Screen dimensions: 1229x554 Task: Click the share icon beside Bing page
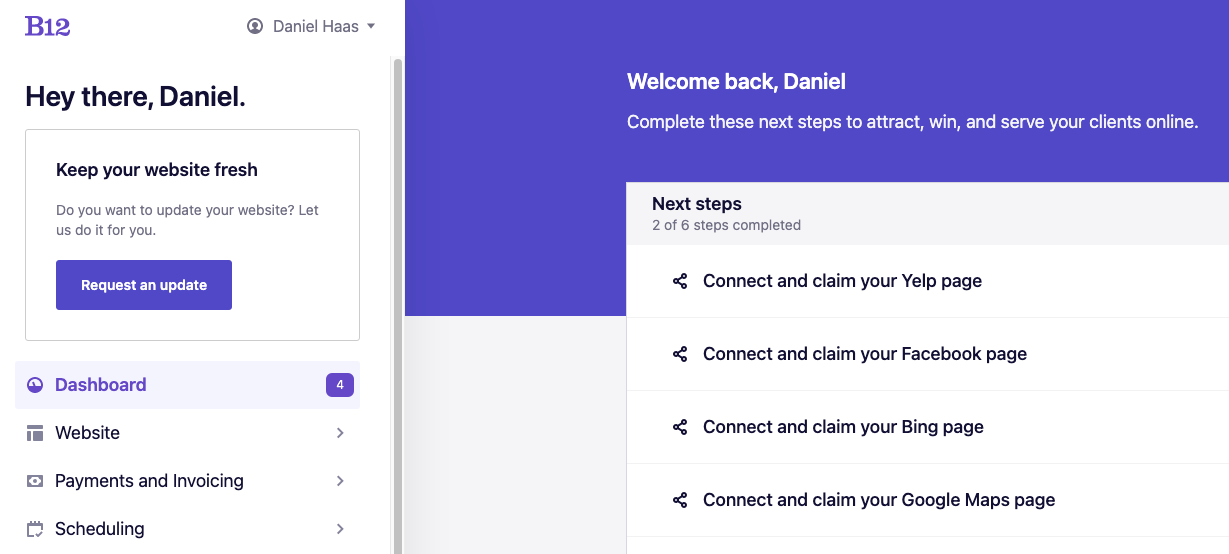(680, 427)
